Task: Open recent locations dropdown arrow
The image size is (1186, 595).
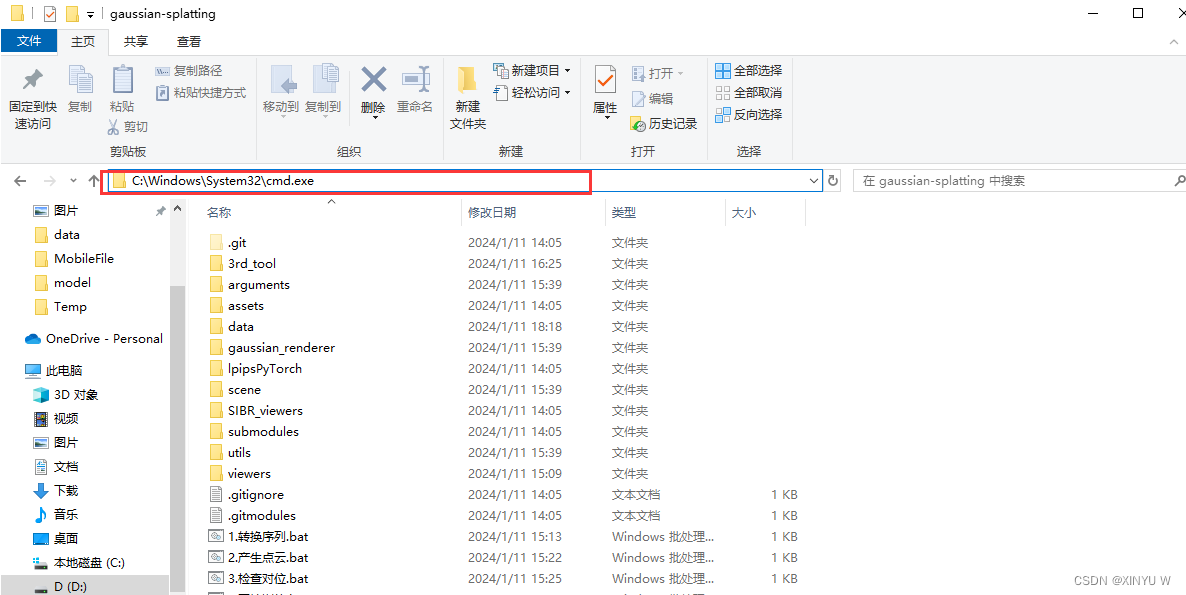Action: pyautogui.click(x=73, y=181)
